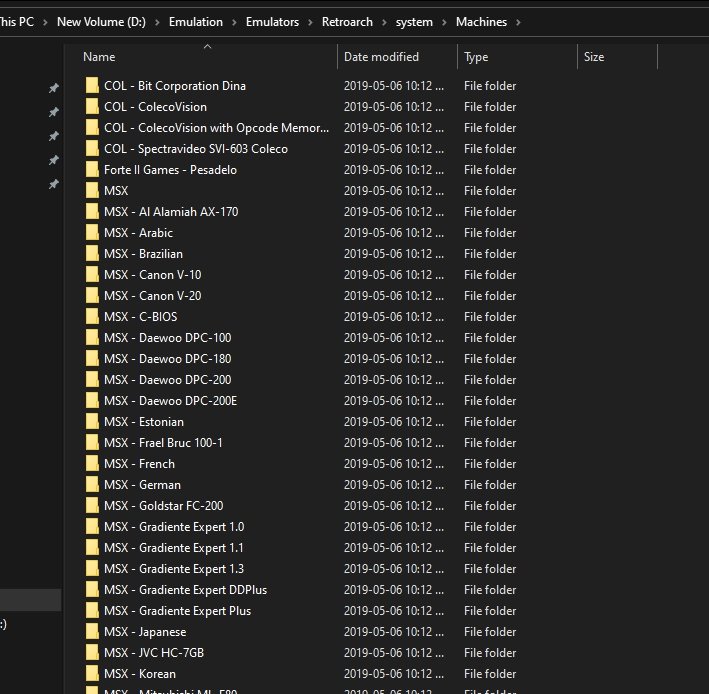Click the plain MSX folder icon

92,190
